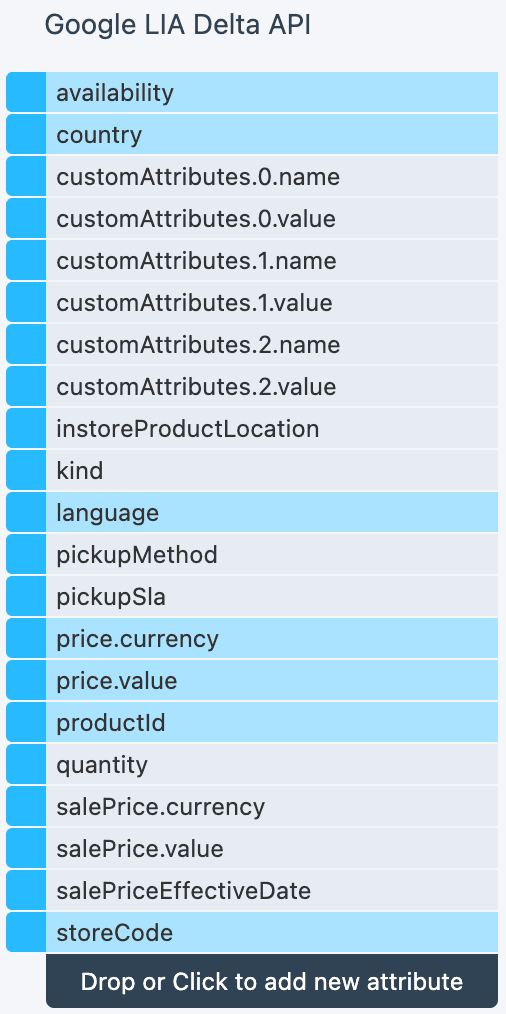Viewport: 506px width, 1014px height.
Task: Click the blue handle beside availability
Action: (26, 92)
